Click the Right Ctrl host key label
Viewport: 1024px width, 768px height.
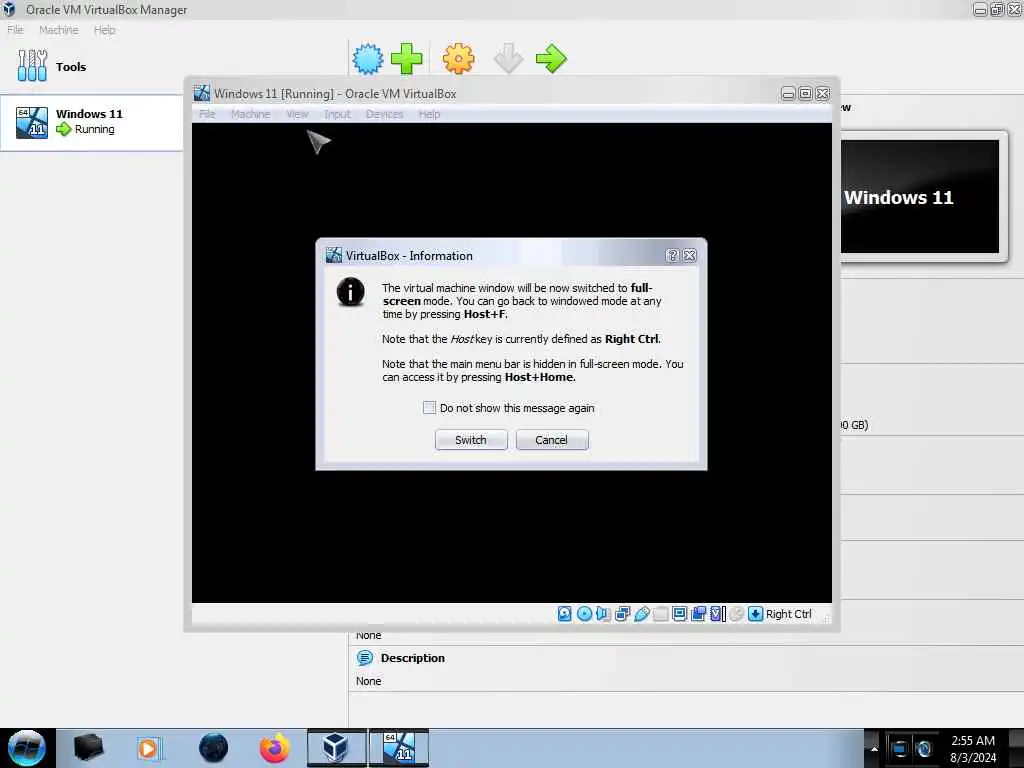click(x=788, y=614)
